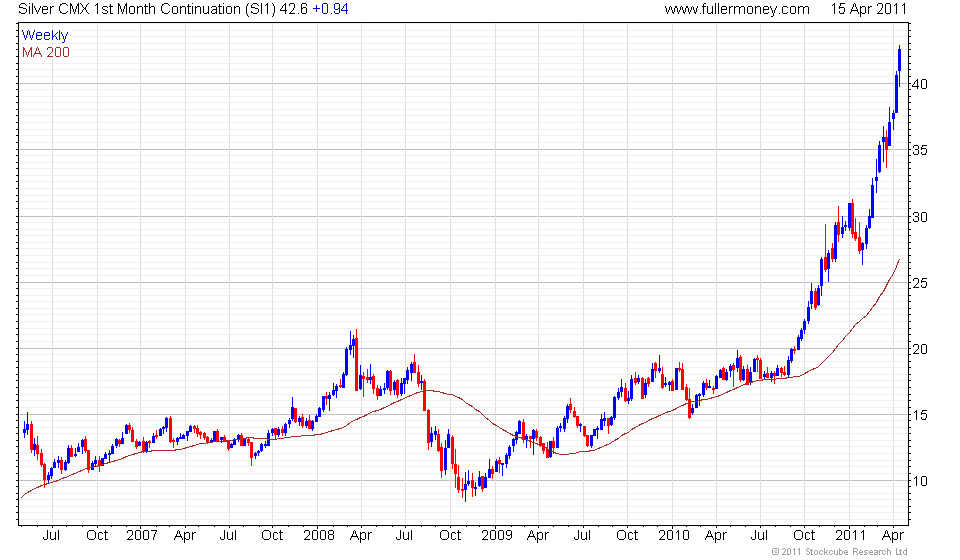Select the Weekly interval label
Screen dimensions: 960x560
click(x=45, y=35)
